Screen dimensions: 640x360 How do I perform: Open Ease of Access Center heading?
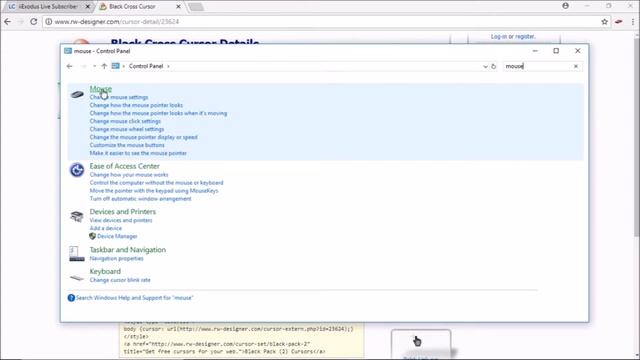pos(124,166)
